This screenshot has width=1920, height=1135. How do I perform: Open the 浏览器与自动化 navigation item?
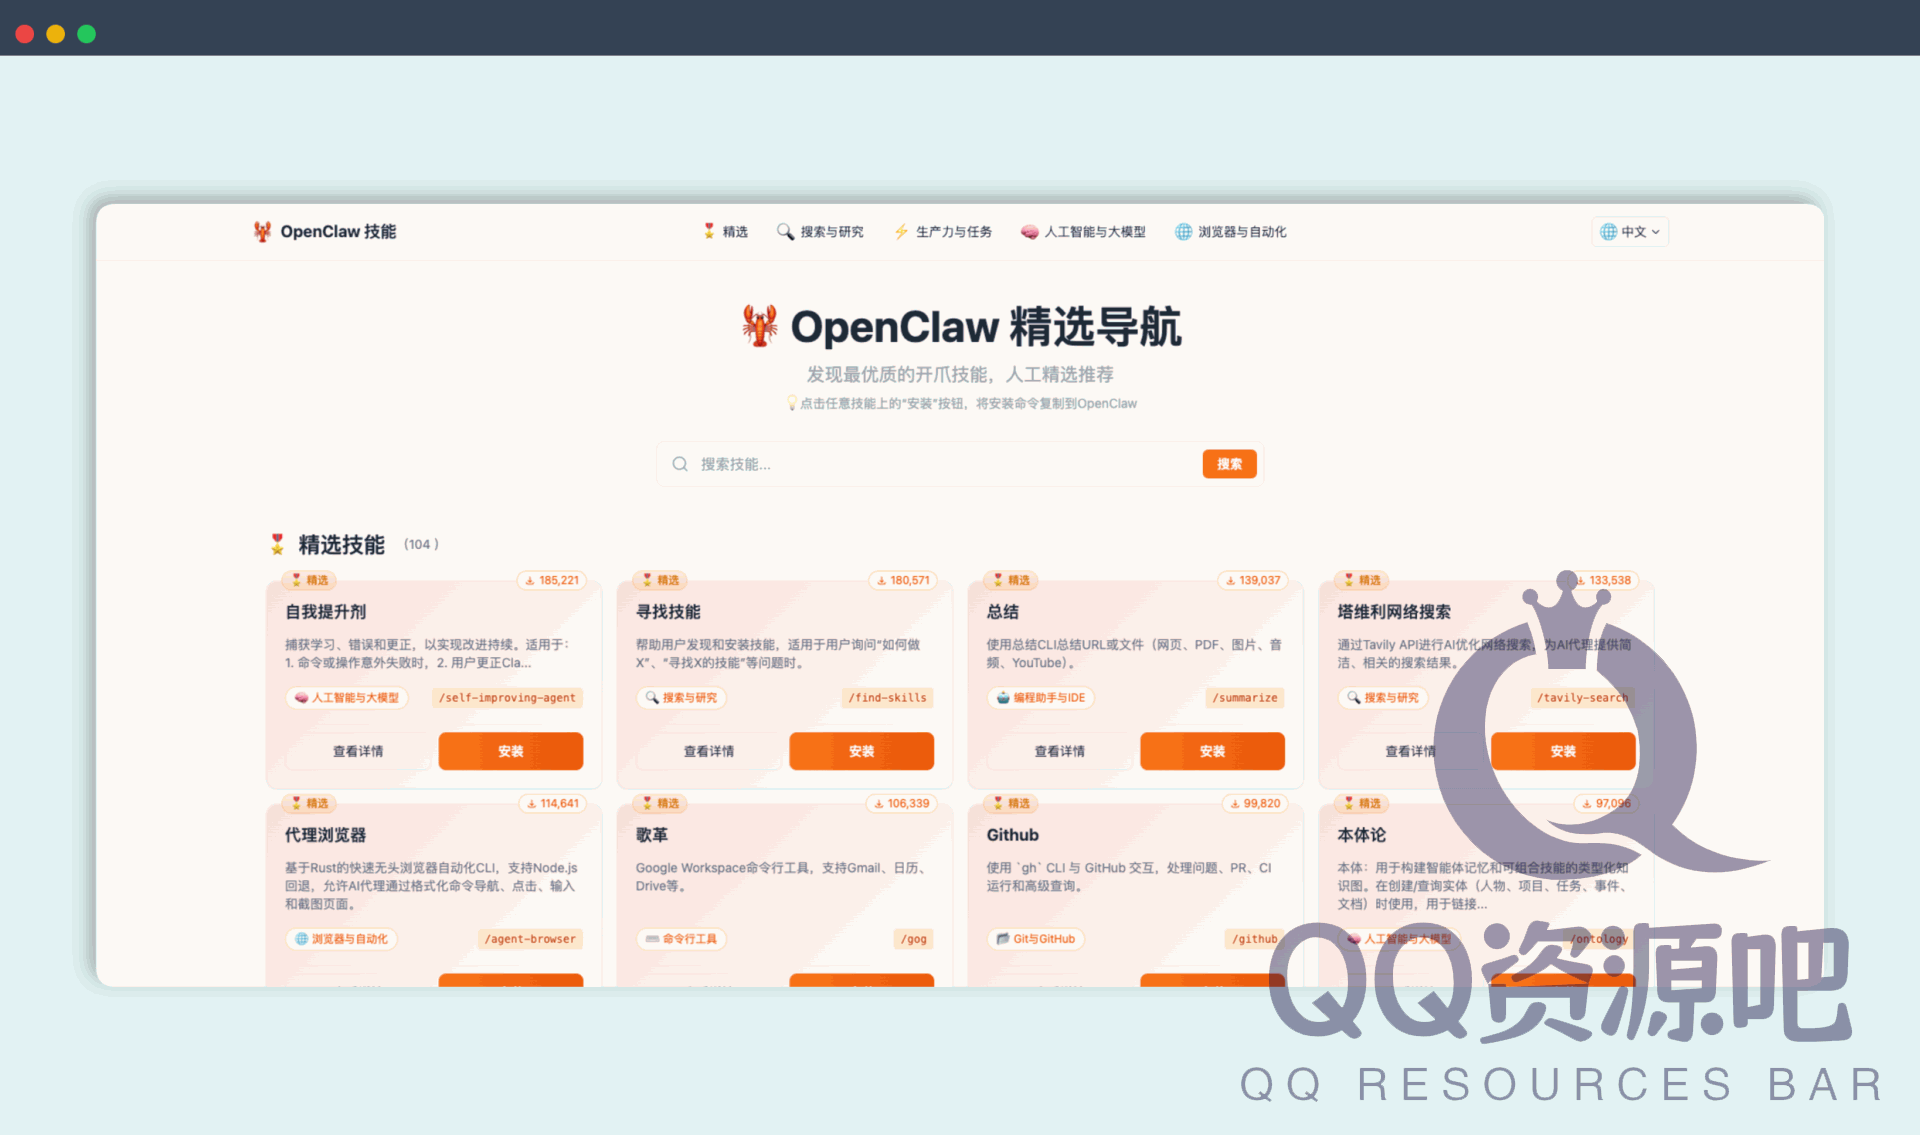point(1231,231)
